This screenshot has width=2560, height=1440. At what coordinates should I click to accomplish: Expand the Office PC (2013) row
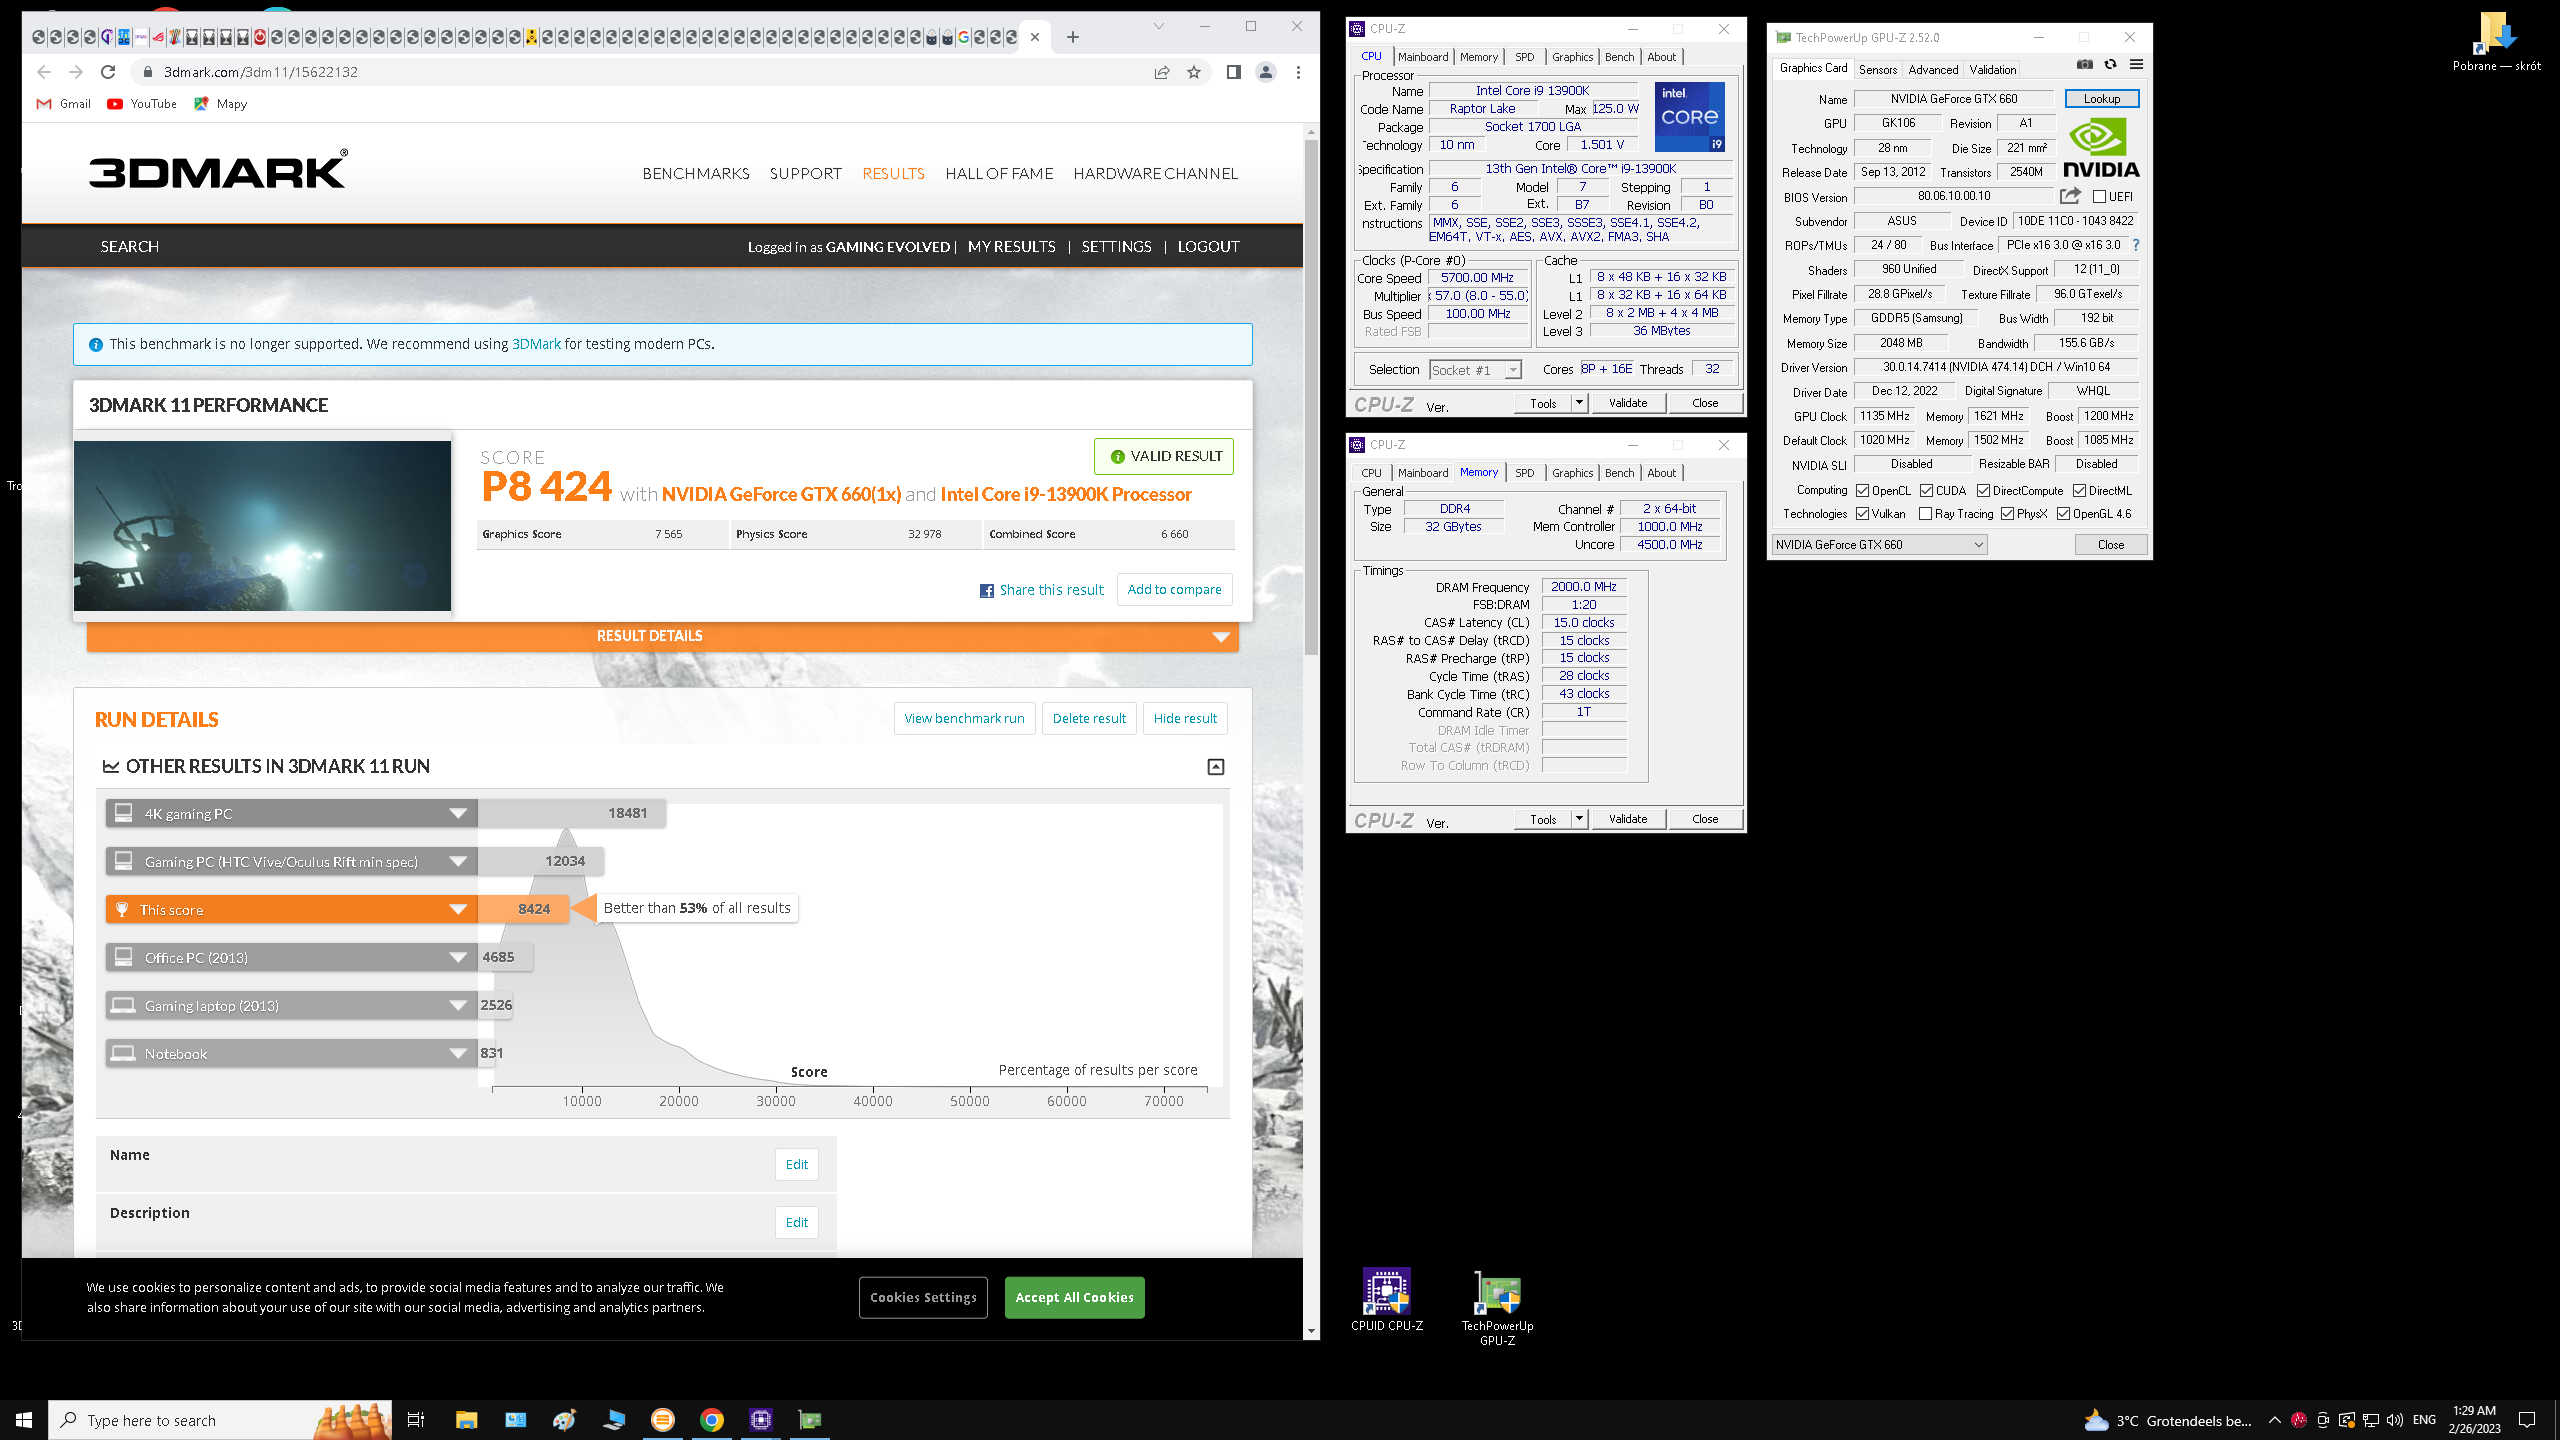click(458, 957)
